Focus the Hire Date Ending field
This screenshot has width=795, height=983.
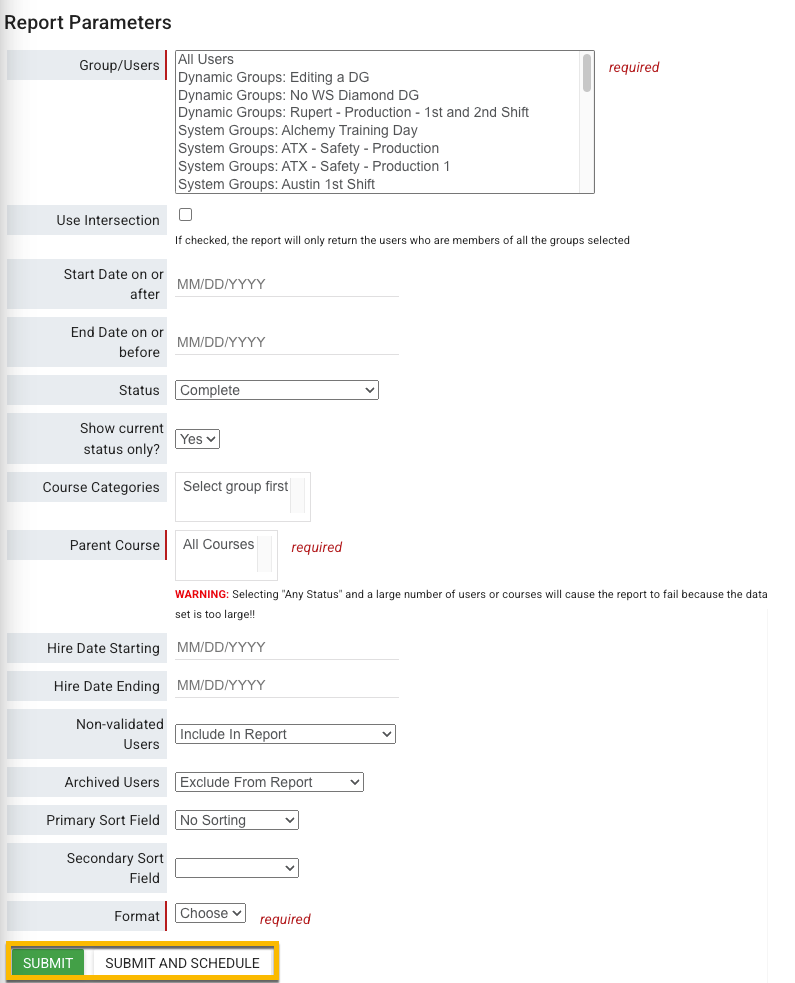pyautogui.click(x=287, y=685)
